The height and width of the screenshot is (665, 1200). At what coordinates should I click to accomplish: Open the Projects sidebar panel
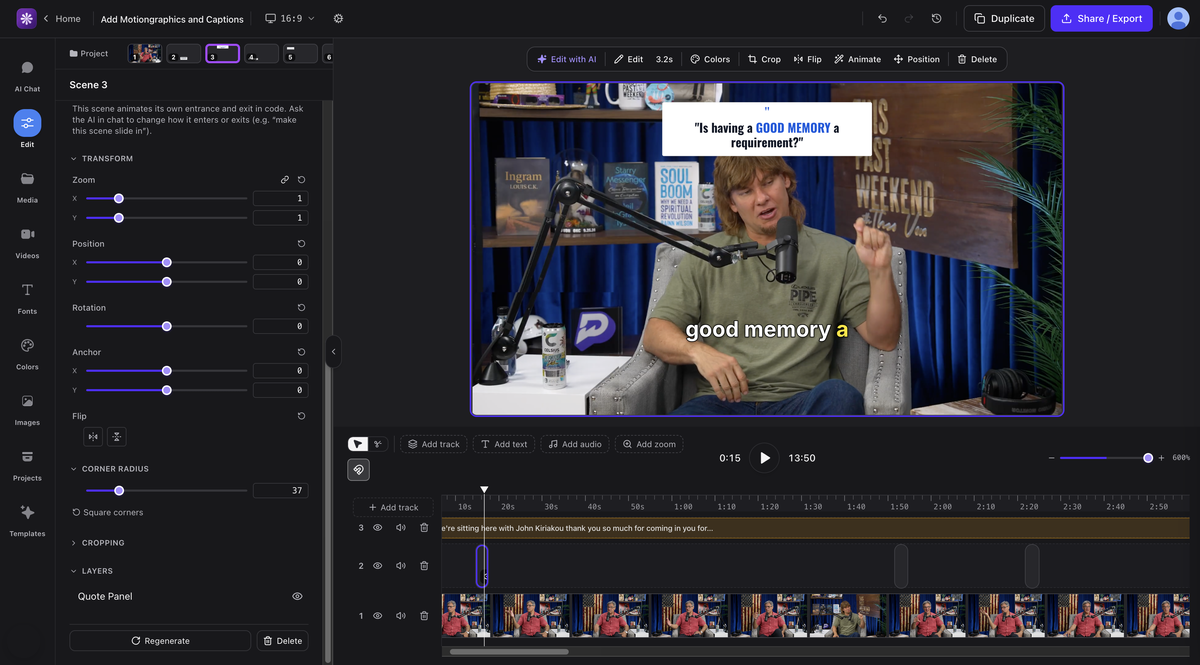coord(27,464)
